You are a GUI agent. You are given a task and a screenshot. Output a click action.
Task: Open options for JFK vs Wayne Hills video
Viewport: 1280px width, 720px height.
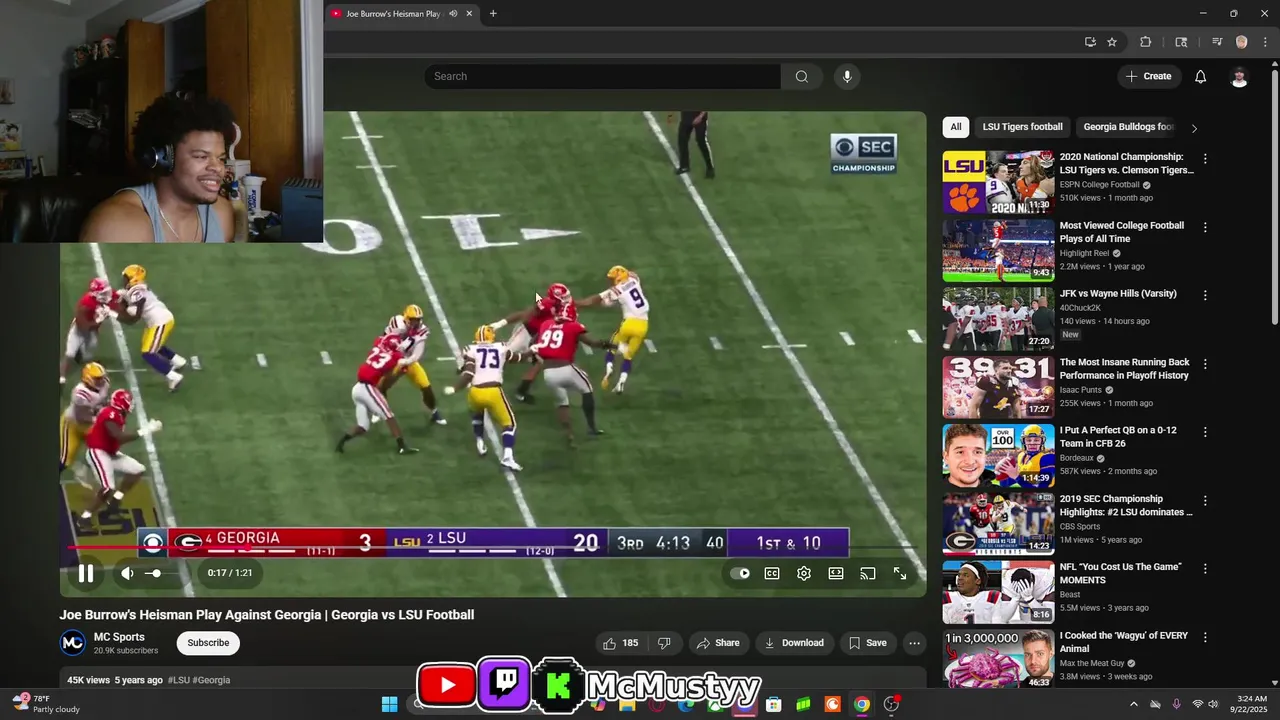click(1205, 296)
